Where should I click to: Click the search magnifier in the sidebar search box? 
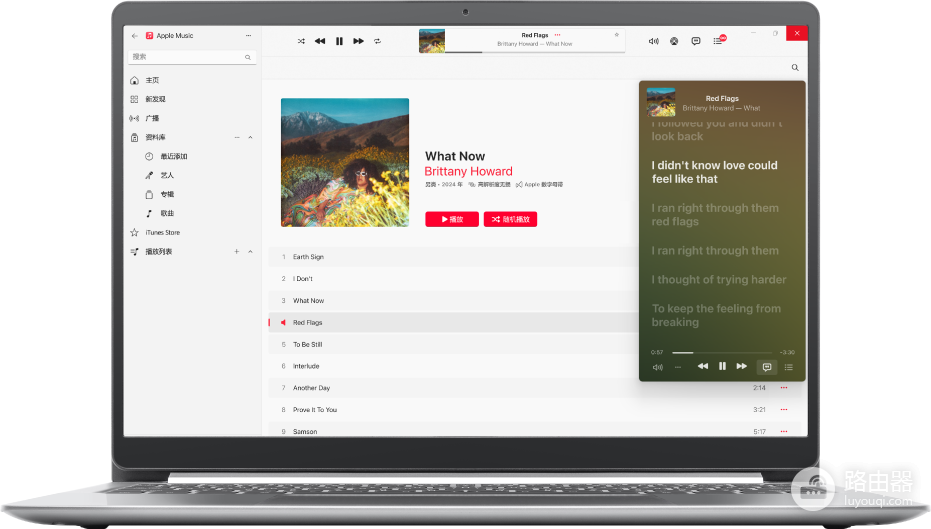click(x=248, y=57)
